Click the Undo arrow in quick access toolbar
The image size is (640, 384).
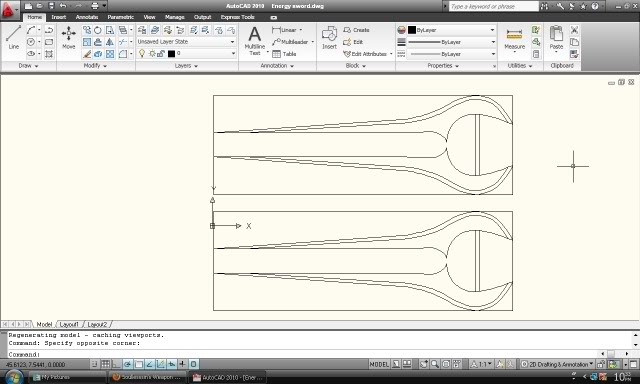pyautogui.click(x=63, y=6)
